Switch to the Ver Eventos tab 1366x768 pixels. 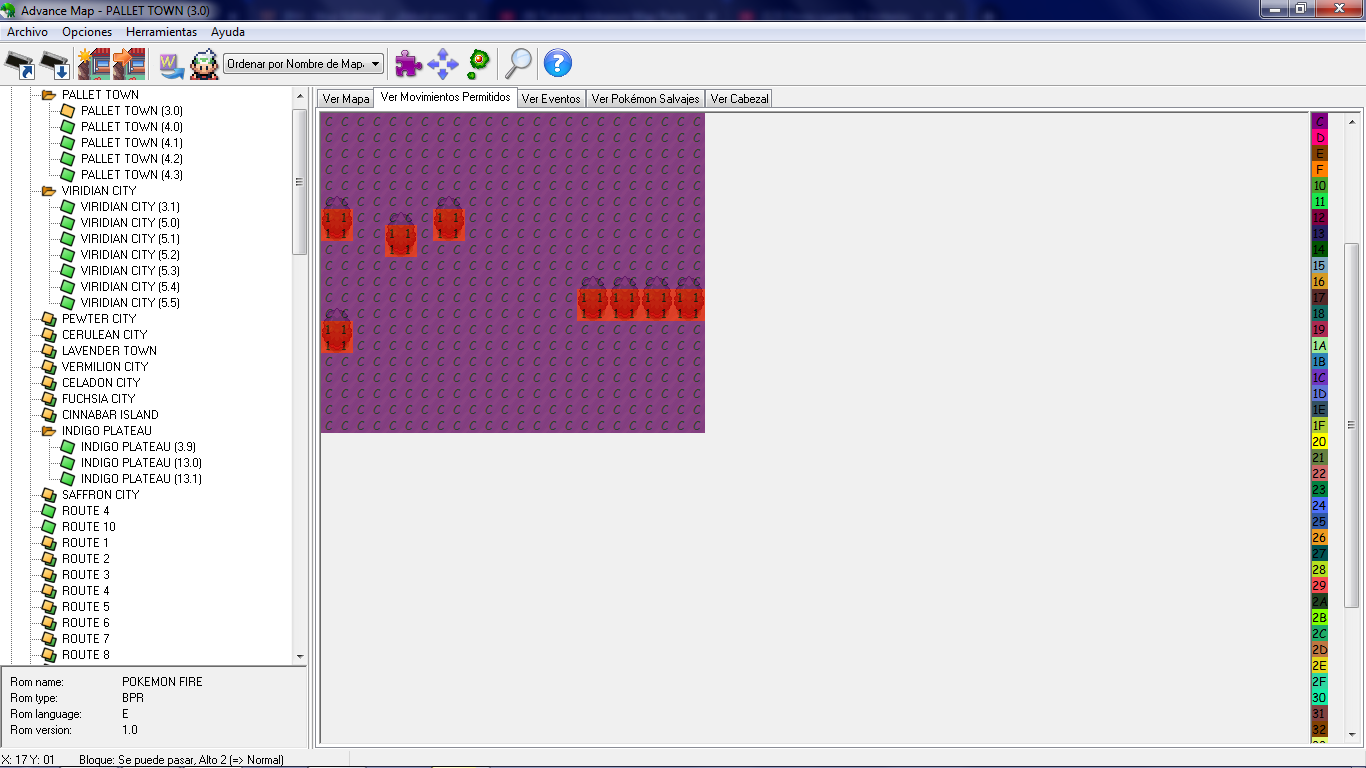coord(550,99)
